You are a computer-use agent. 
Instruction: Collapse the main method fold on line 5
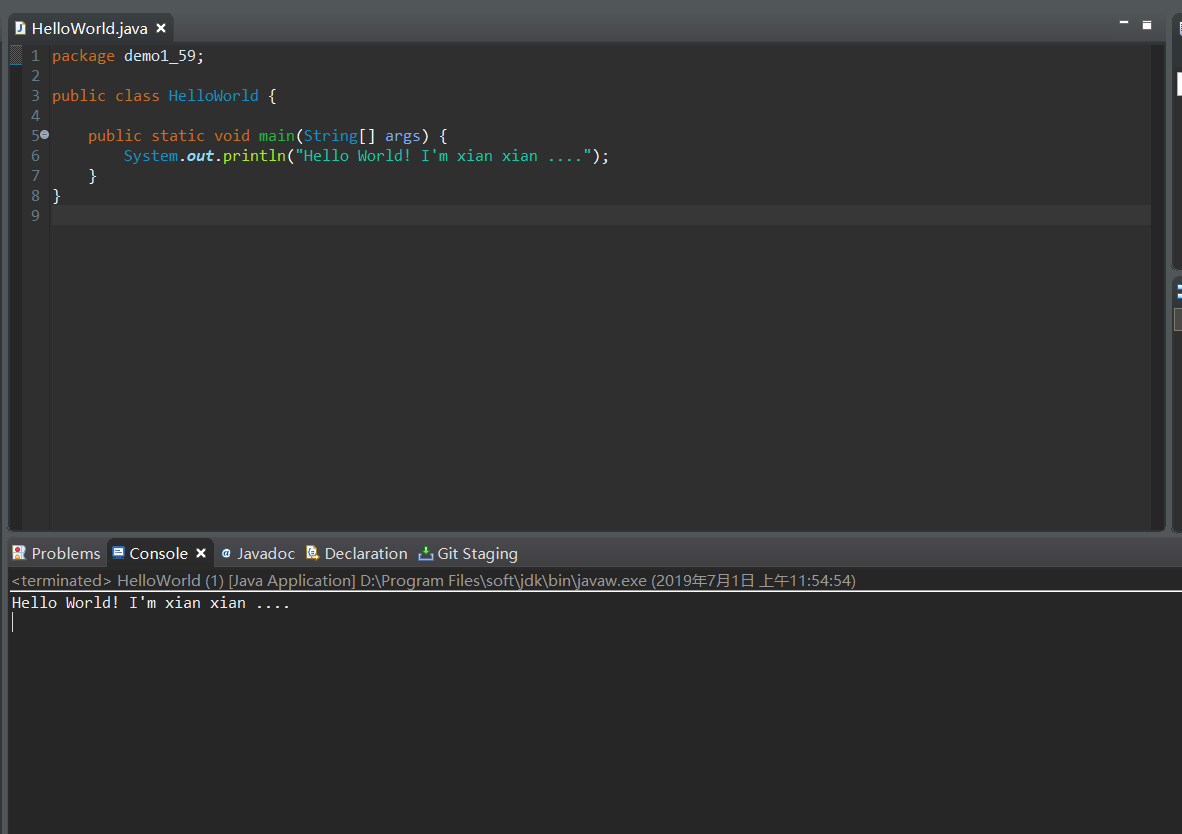click(x=44, y=135)
